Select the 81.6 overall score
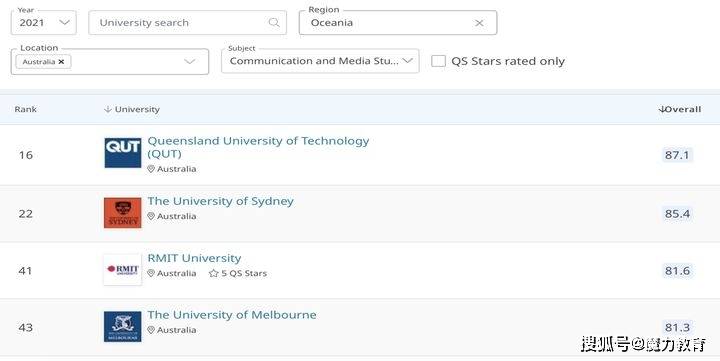 [x=677, y=271]
